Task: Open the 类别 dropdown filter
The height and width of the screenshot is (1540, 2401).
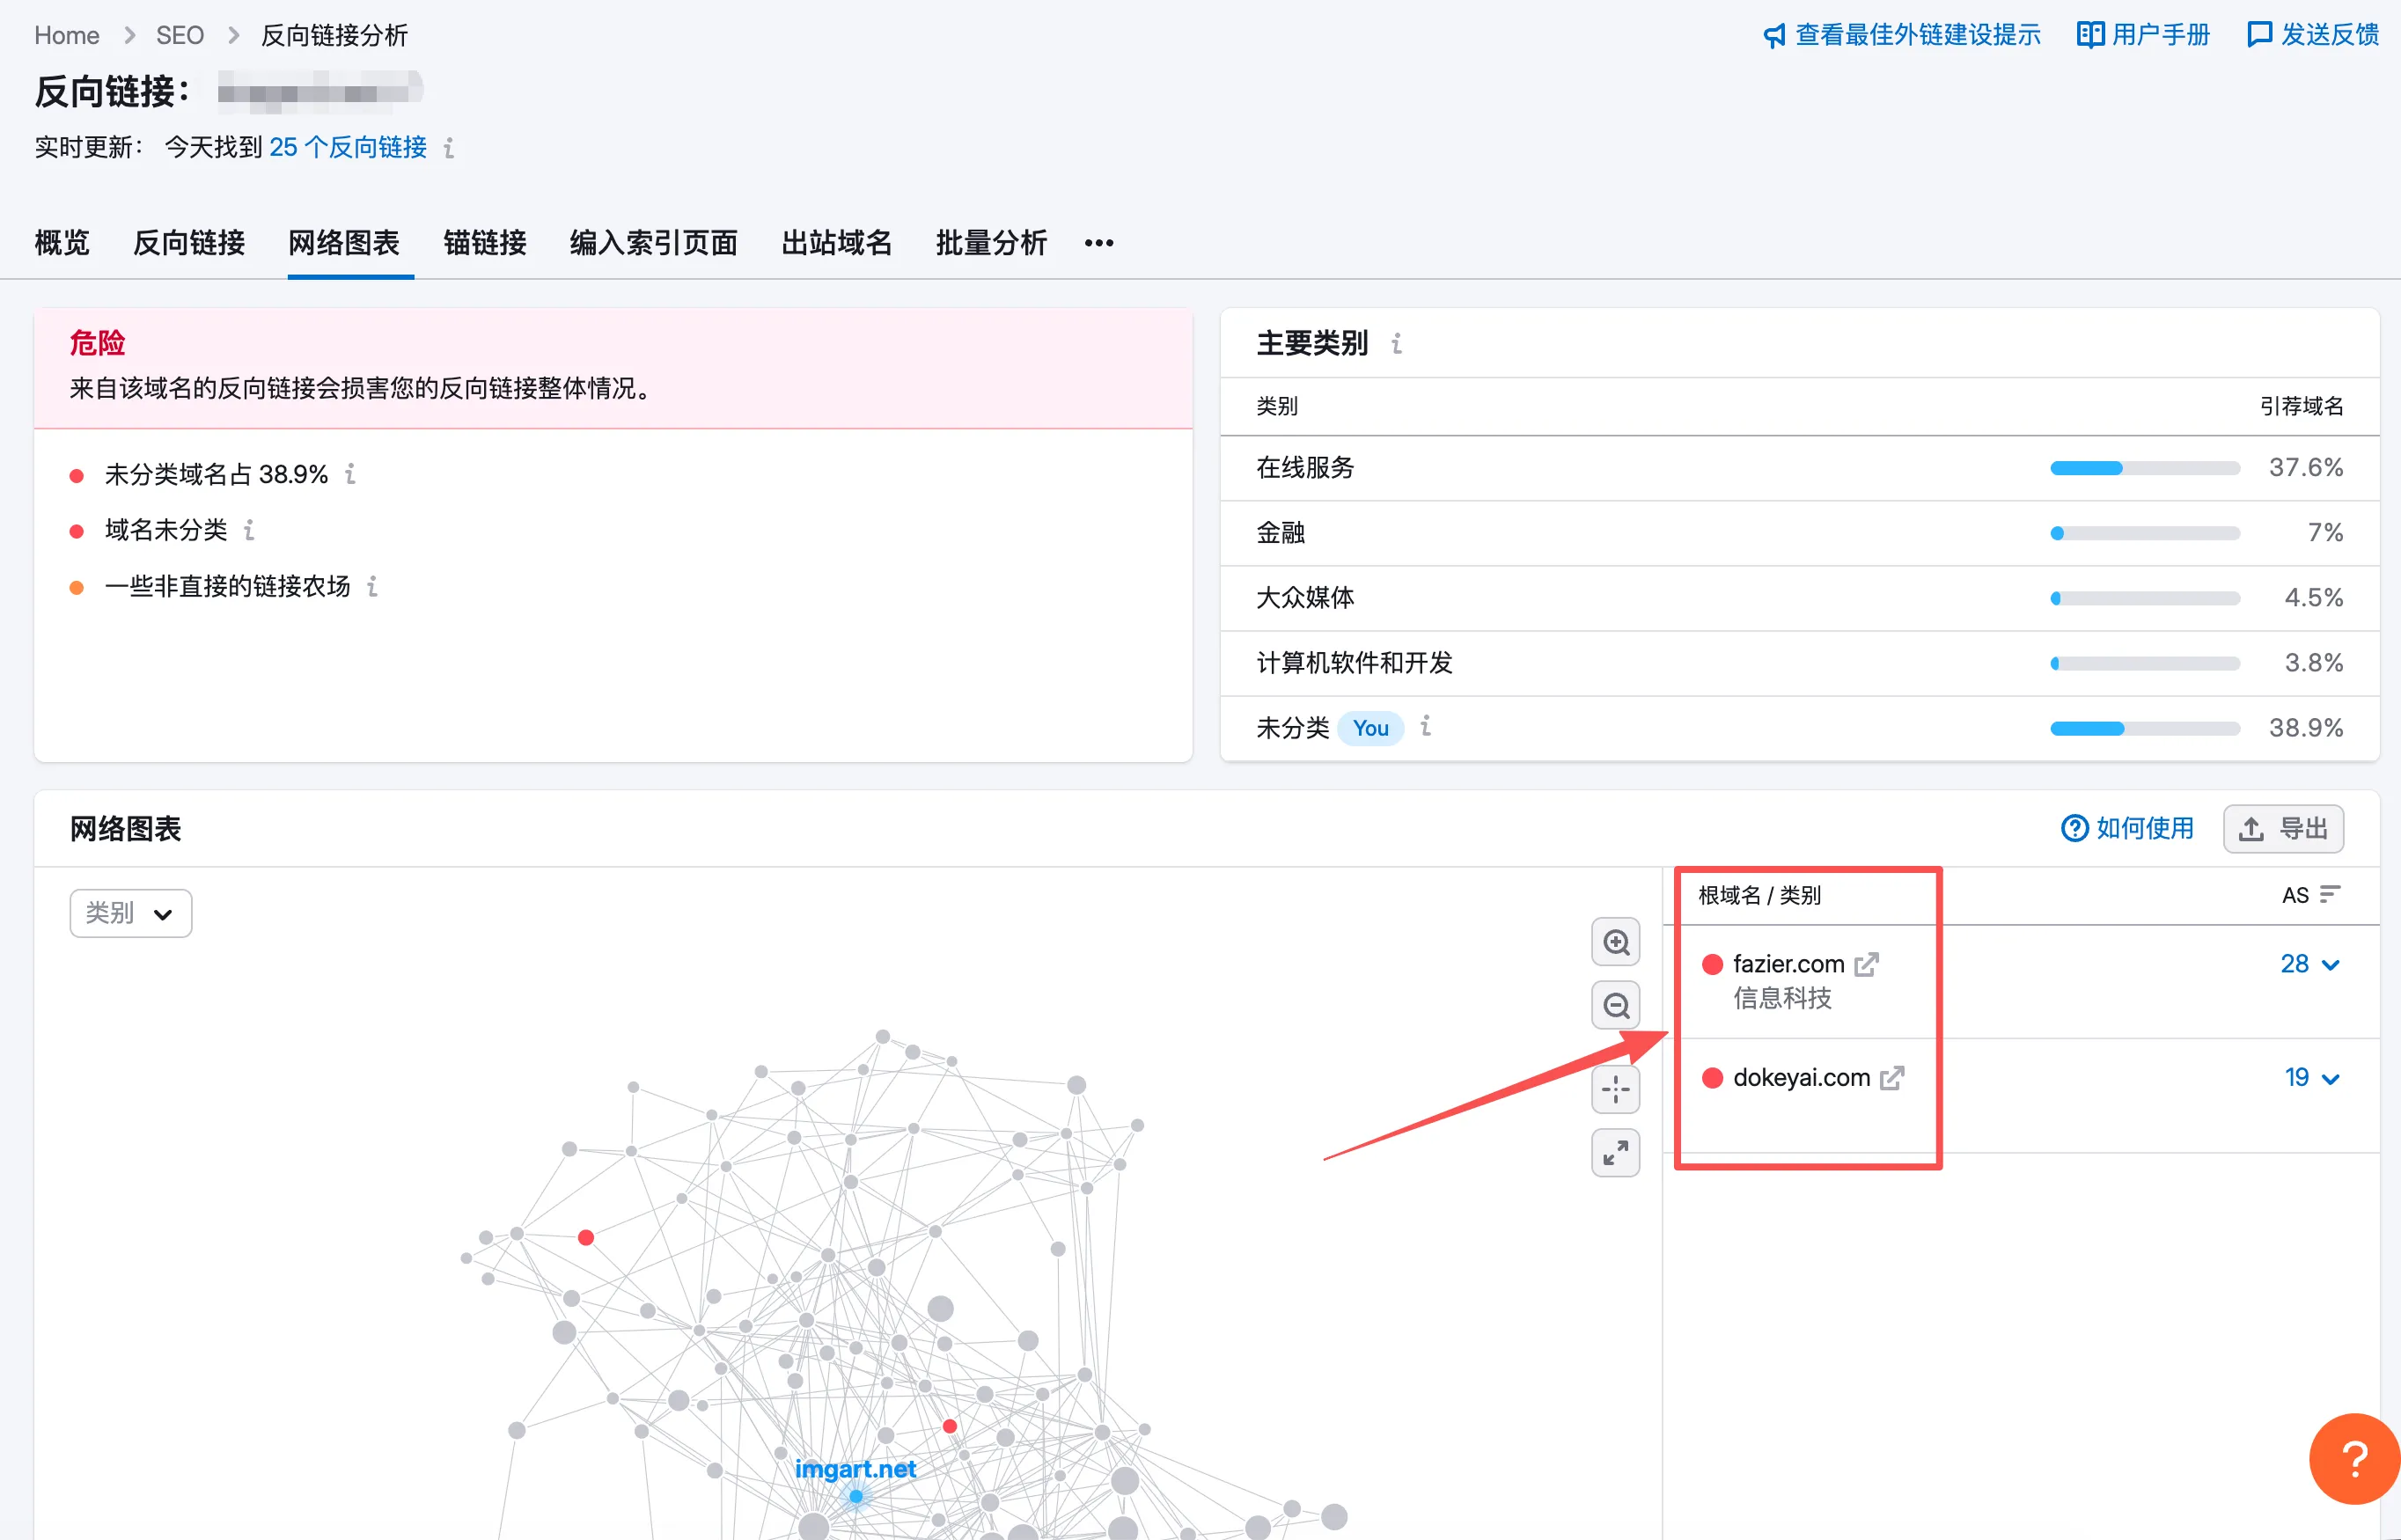Action: pos(130,913)
